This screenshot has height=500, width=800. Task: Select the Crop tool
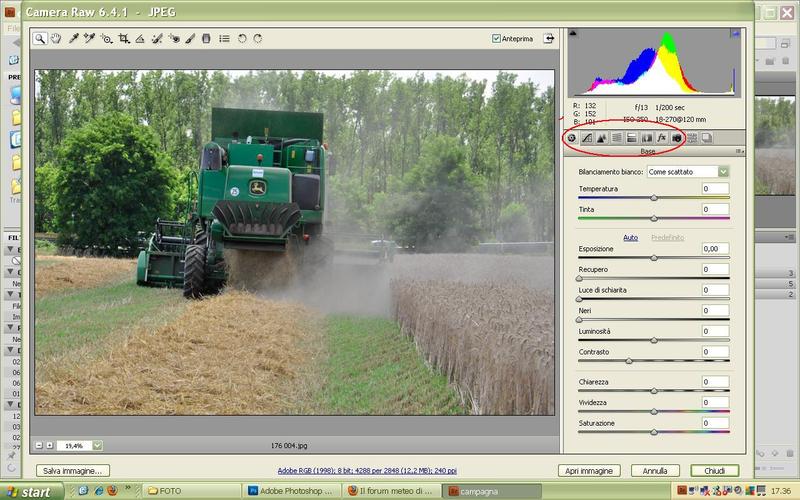coord(124,38)
